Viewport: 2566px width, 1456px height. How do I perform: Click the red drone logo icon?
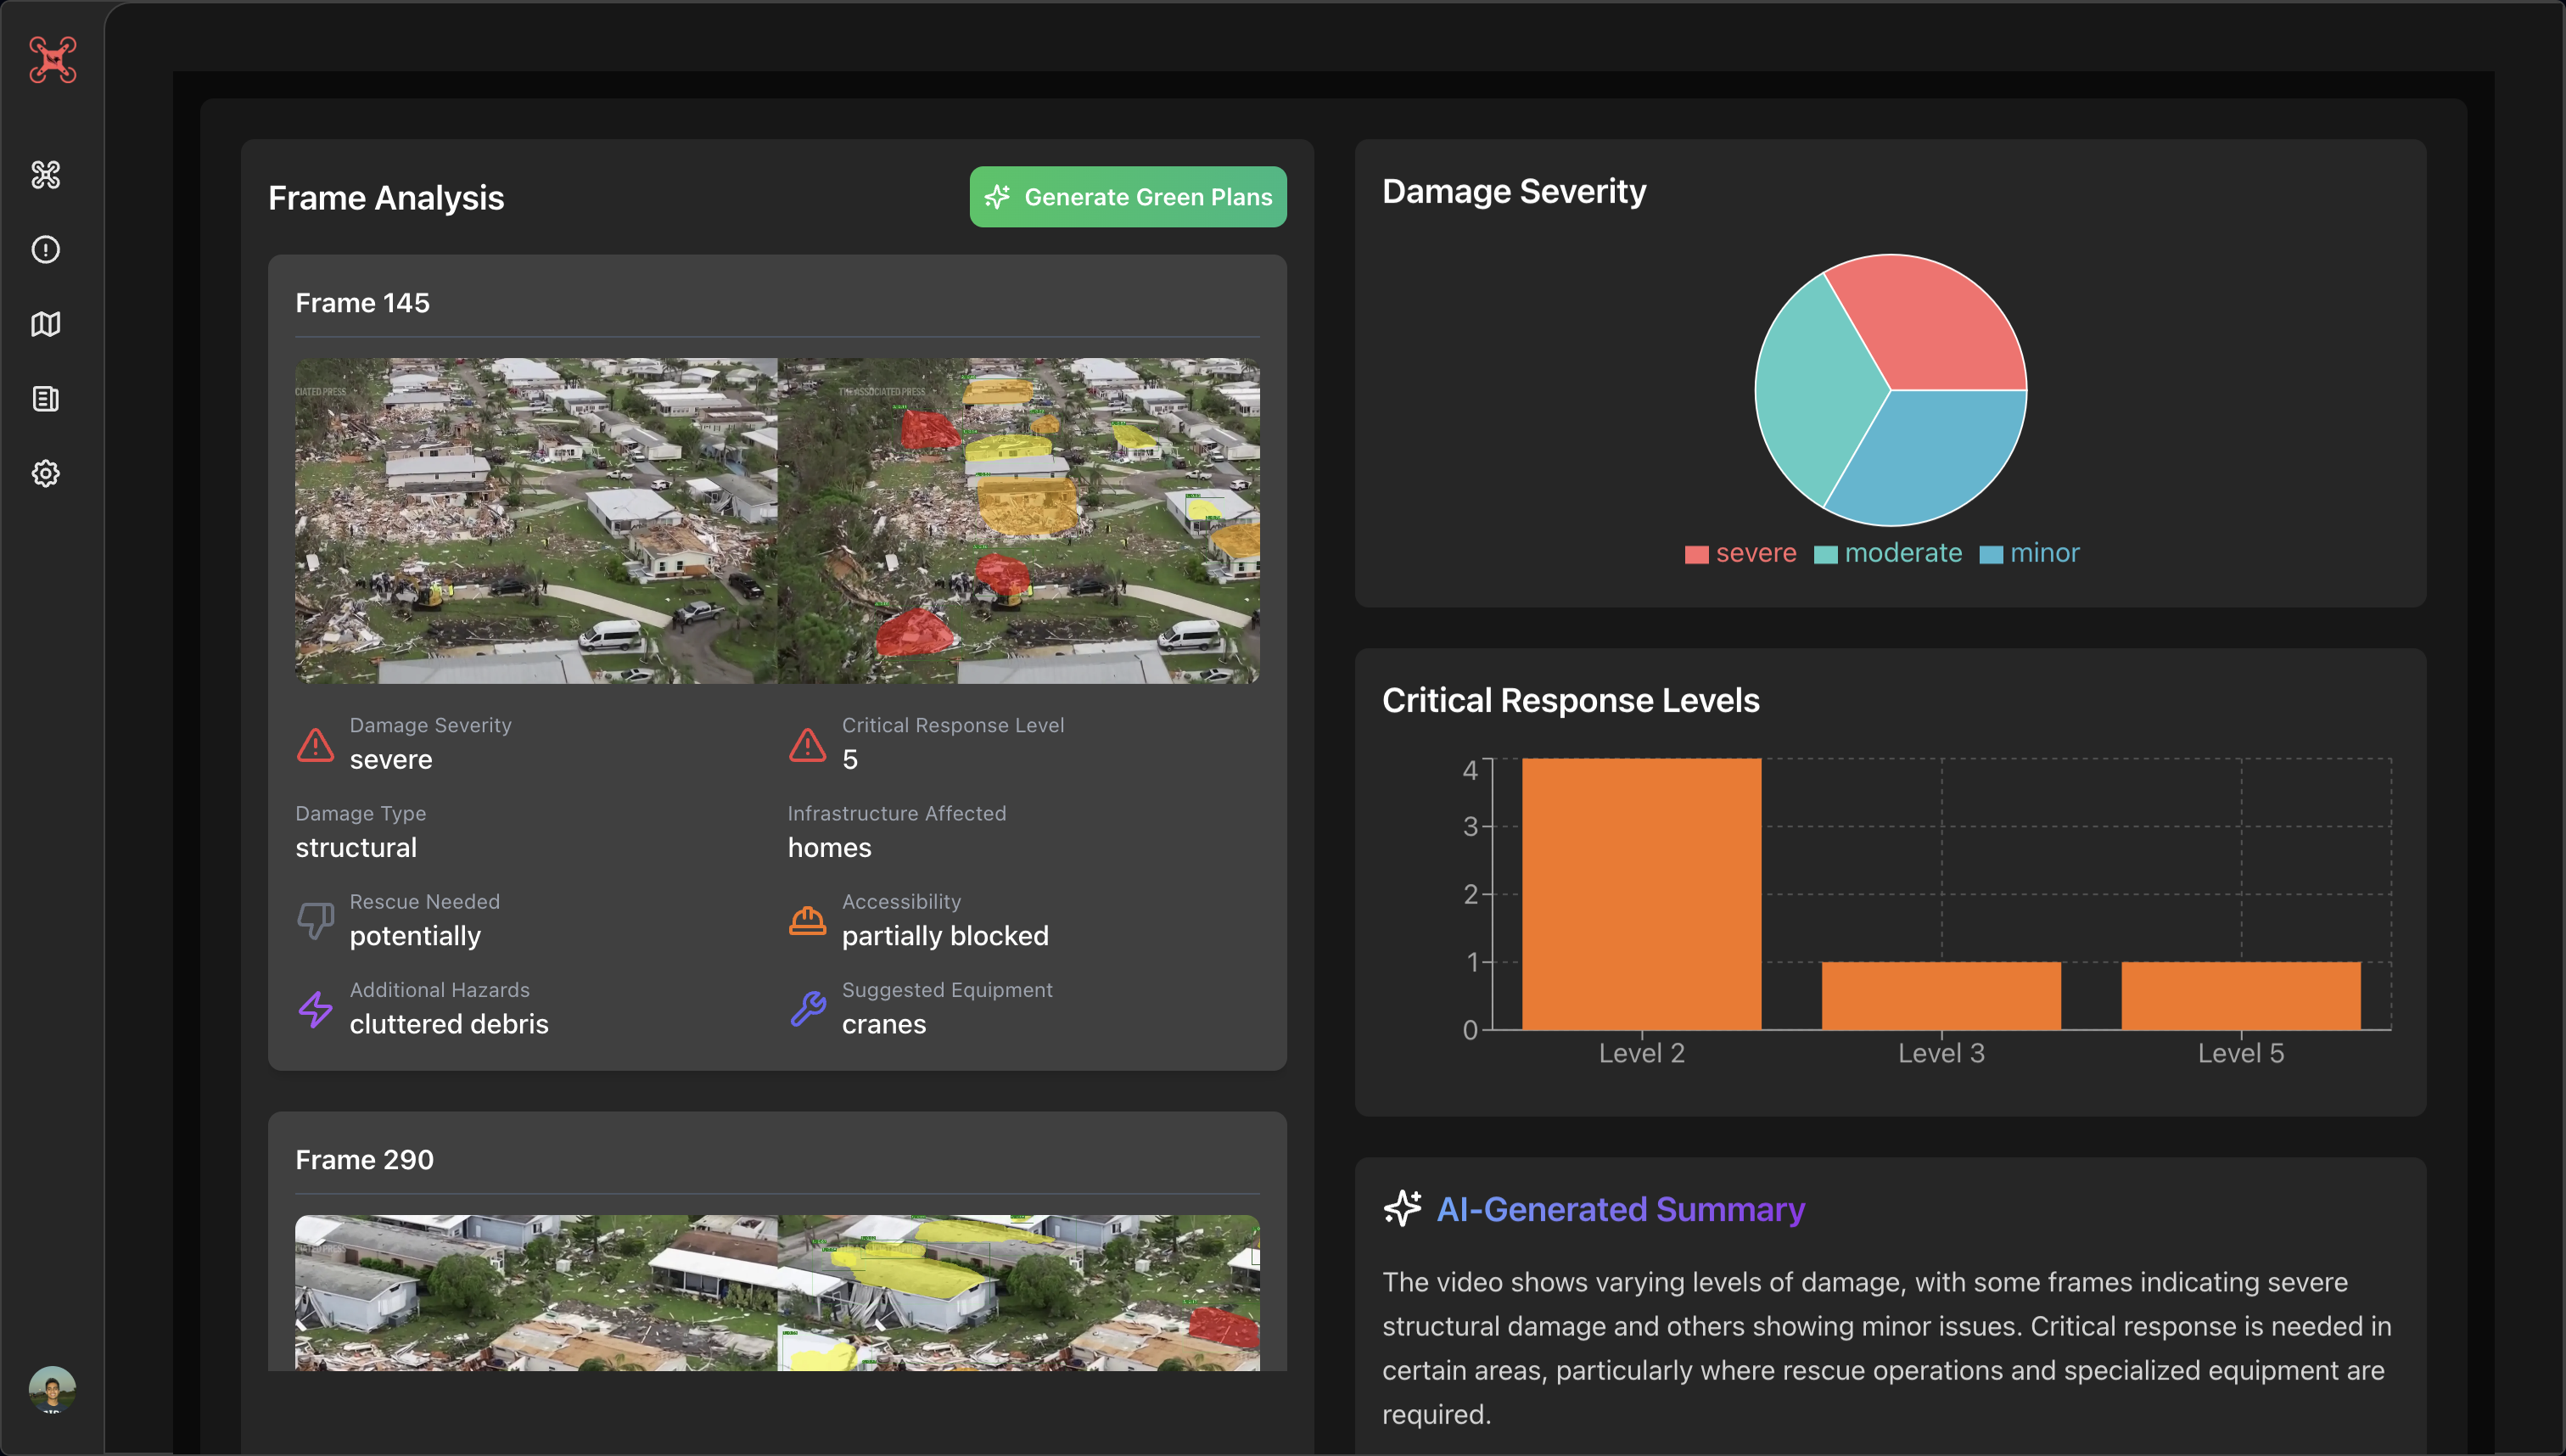(x=52, y=60)
